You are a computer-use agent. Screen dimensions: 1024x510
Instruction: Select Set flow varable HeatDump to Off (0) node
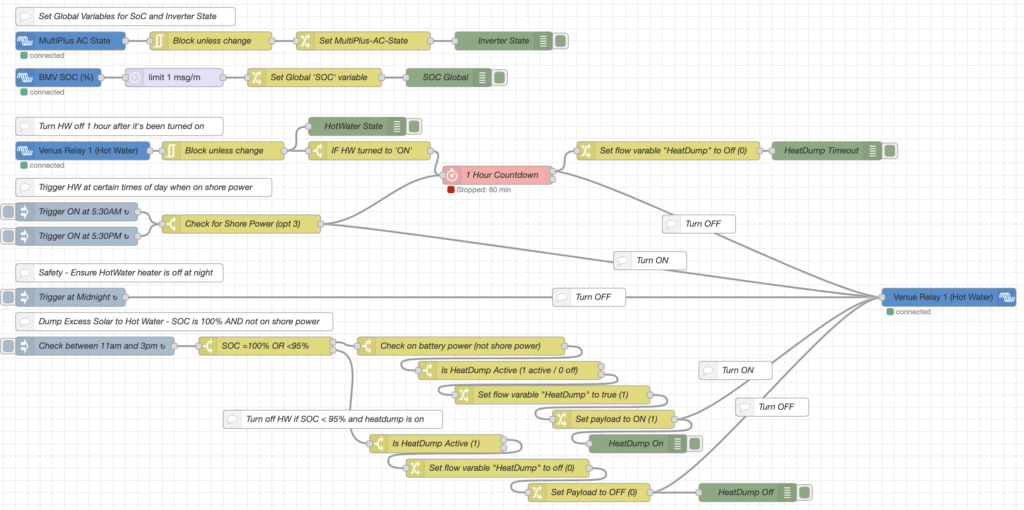point(669,150)
